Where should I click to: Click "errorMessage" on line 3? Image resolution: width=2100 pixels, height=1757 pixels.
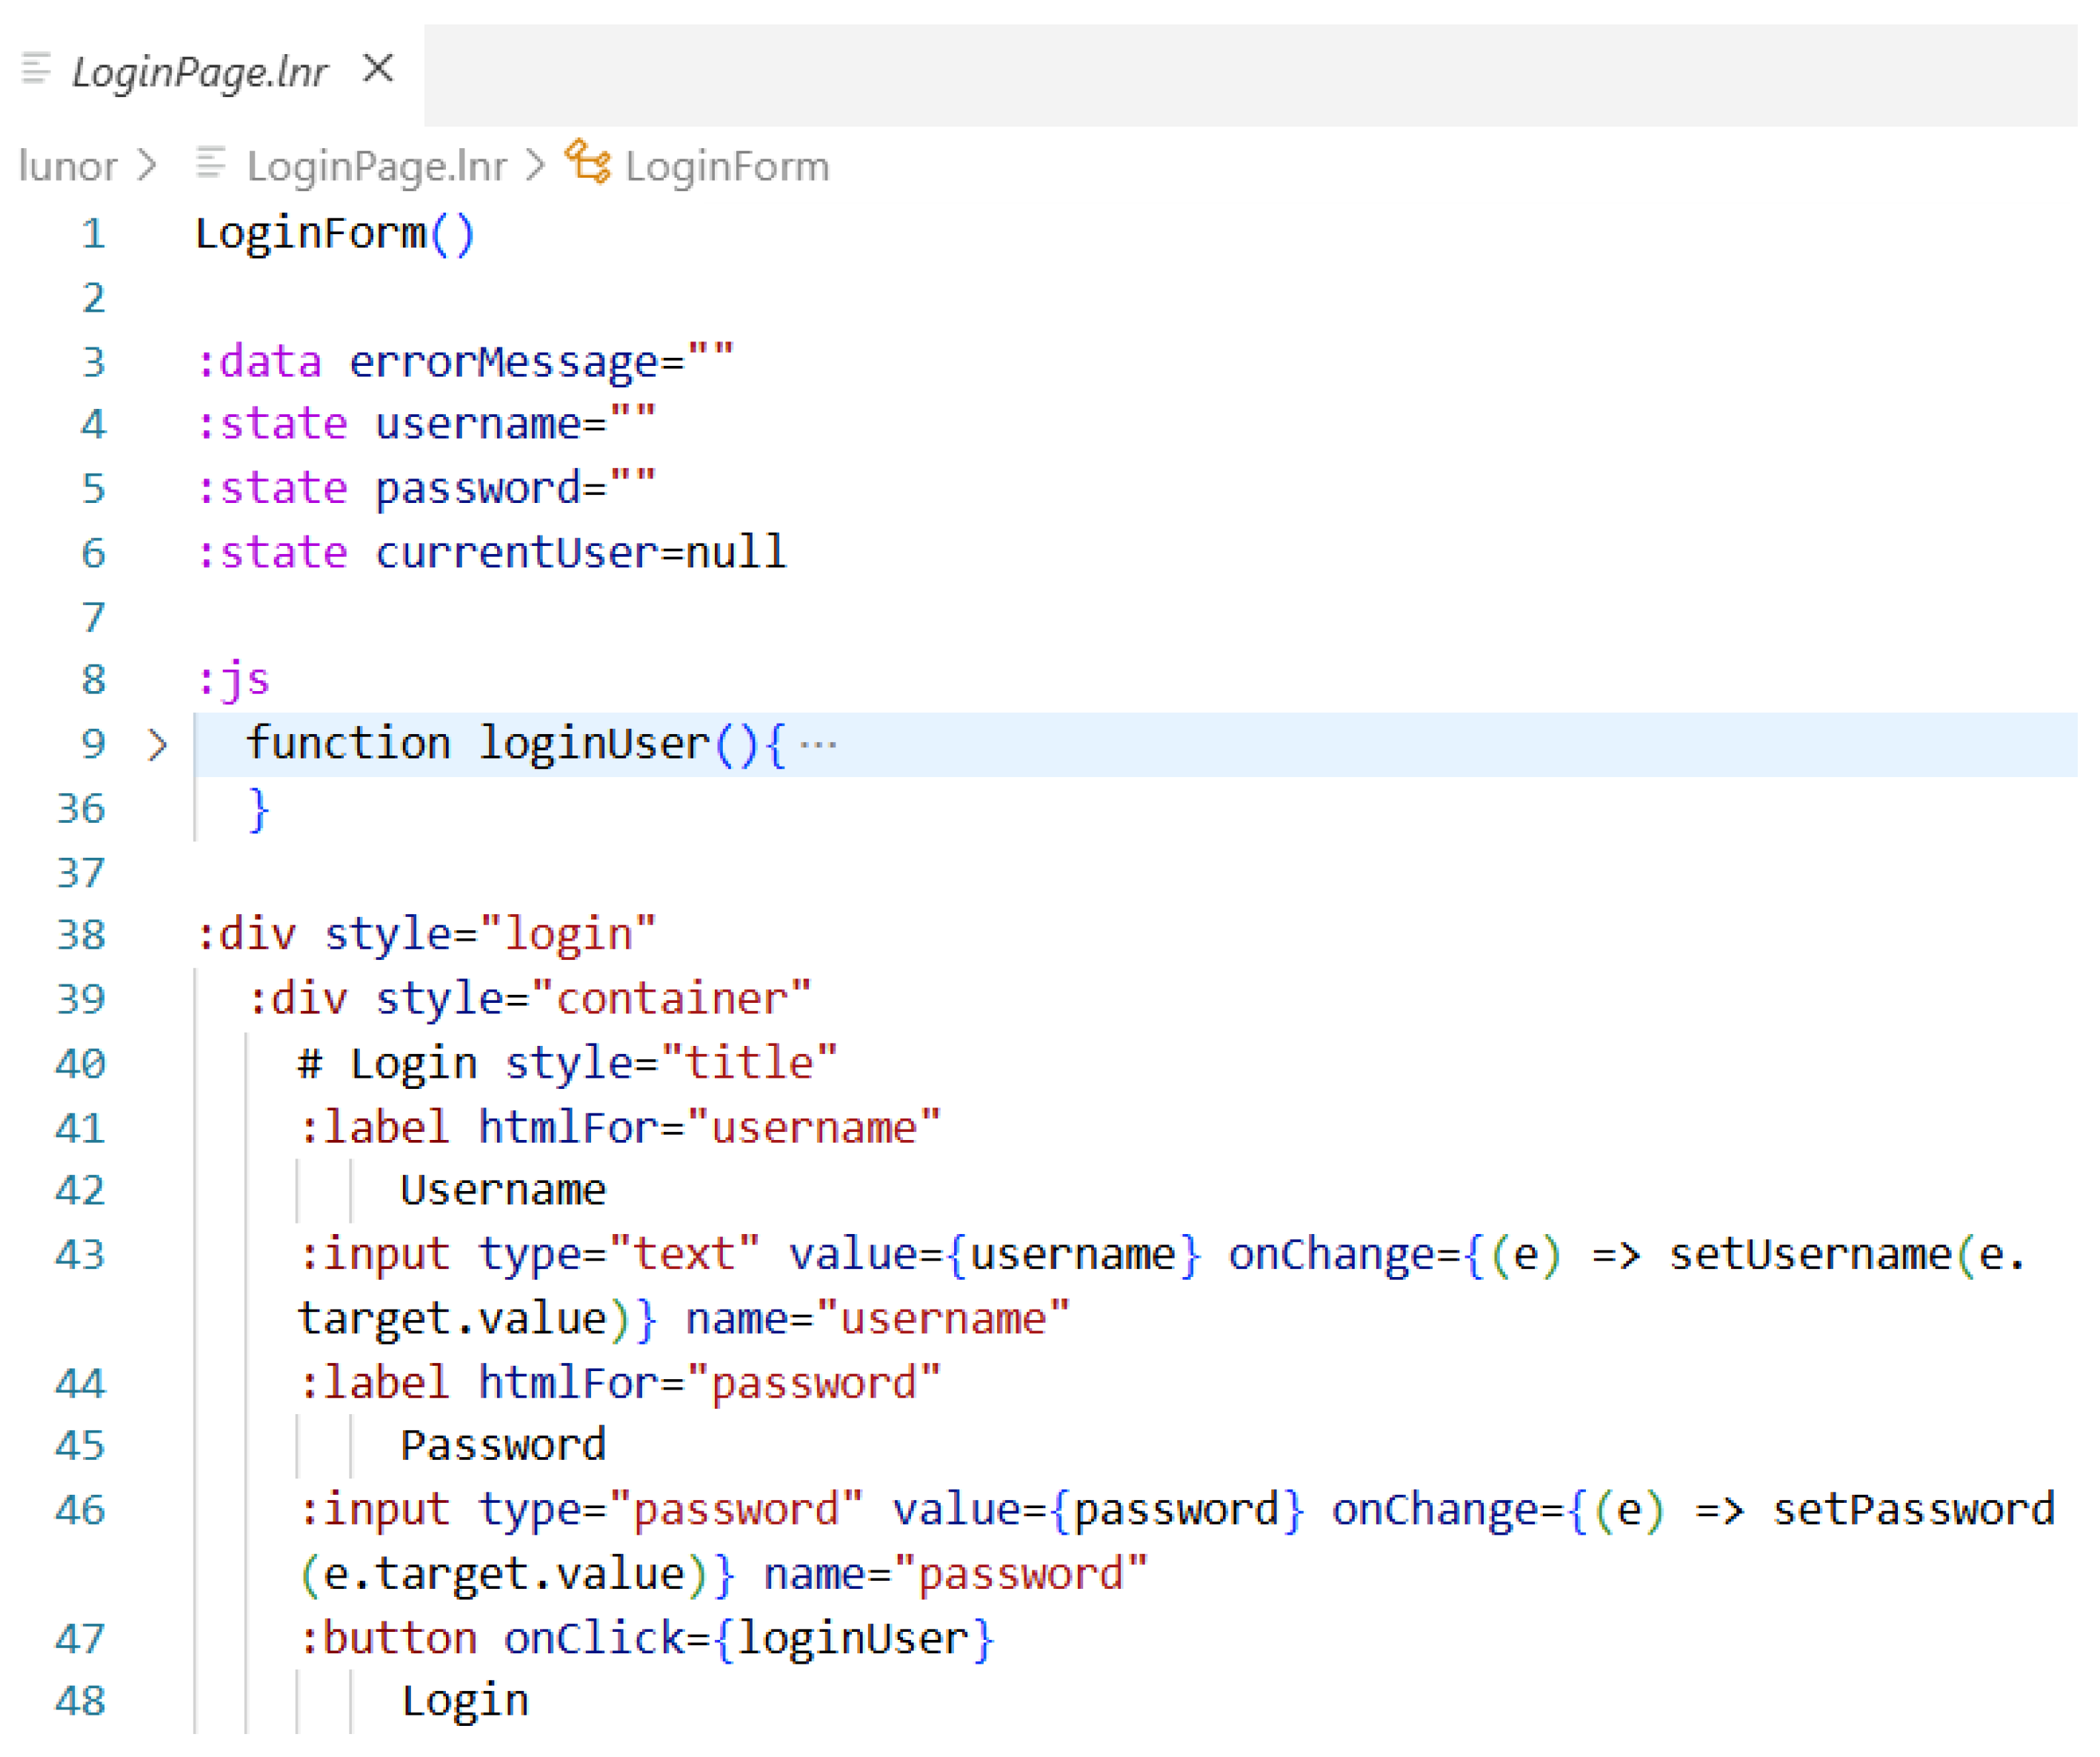point(504,362)
